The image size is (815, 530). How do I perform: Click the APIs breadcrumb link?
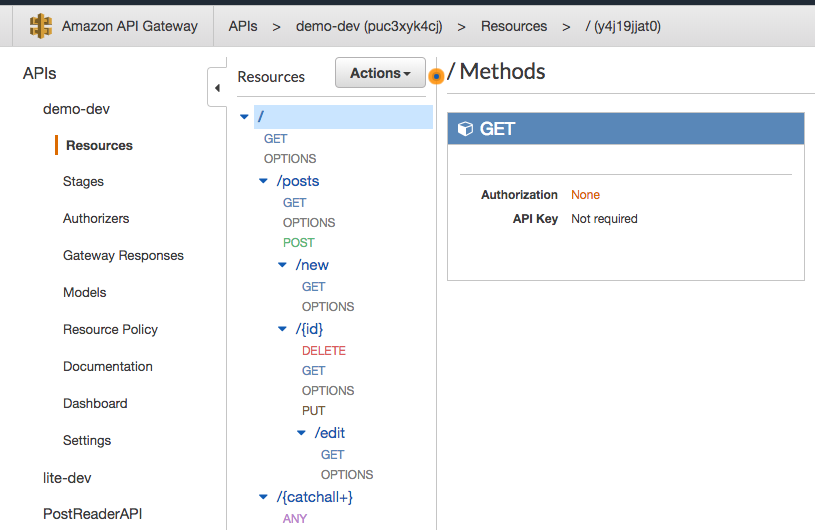tap(242, 26)
